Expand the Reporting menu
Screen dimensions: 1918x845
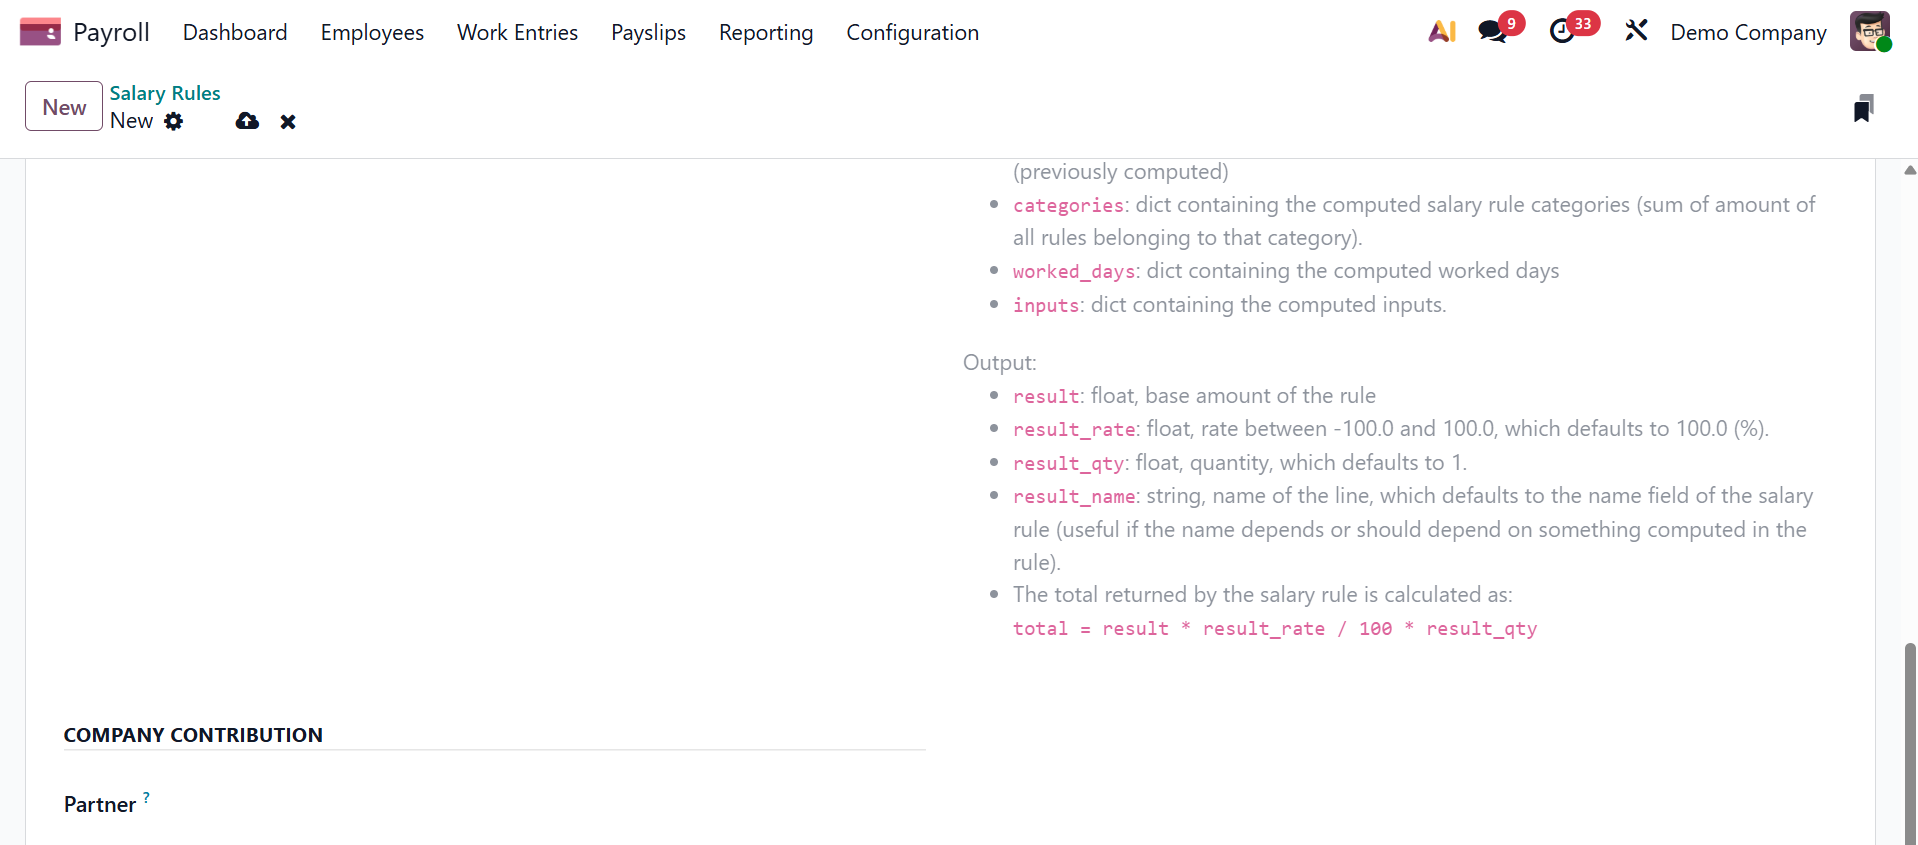coord(766,32)
